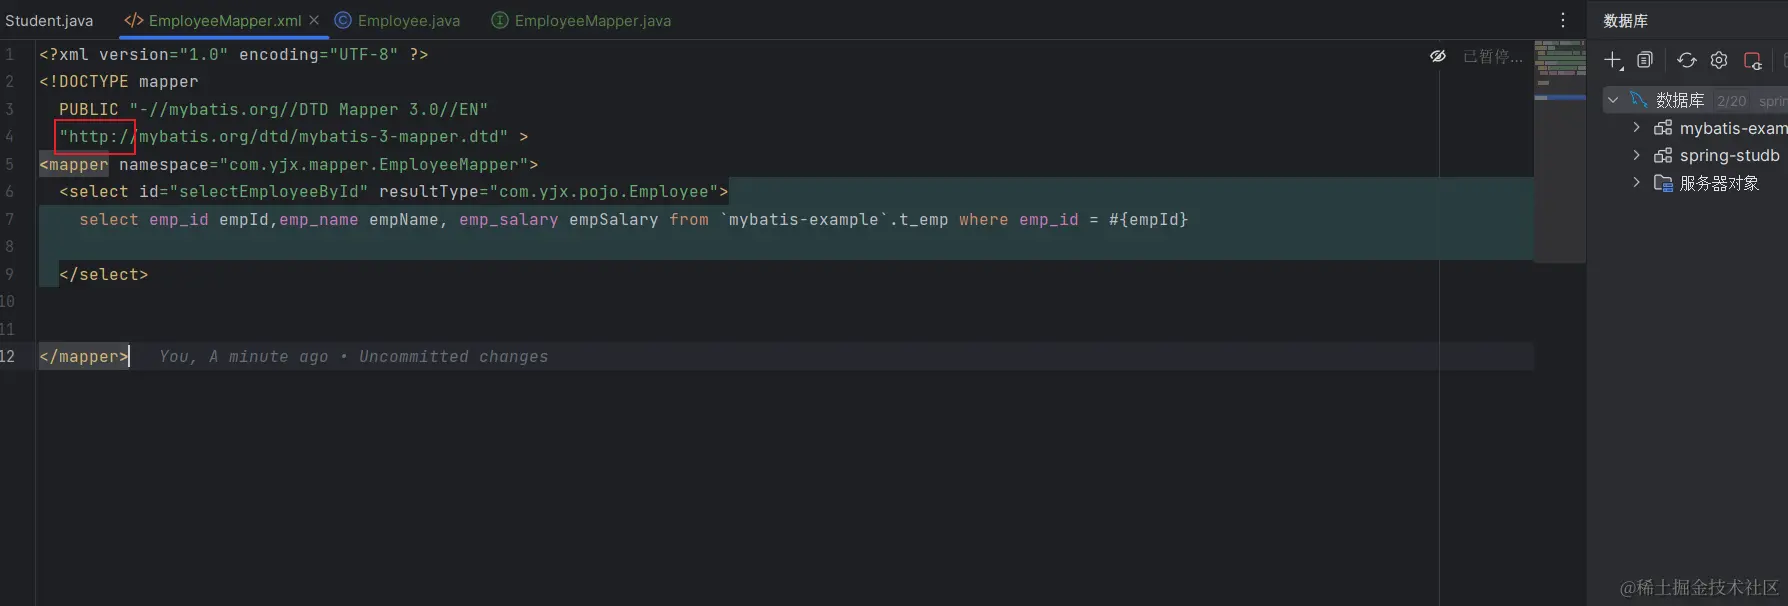
Task: Expand the mybatis-example schema node
Action: click(1636, 127)
